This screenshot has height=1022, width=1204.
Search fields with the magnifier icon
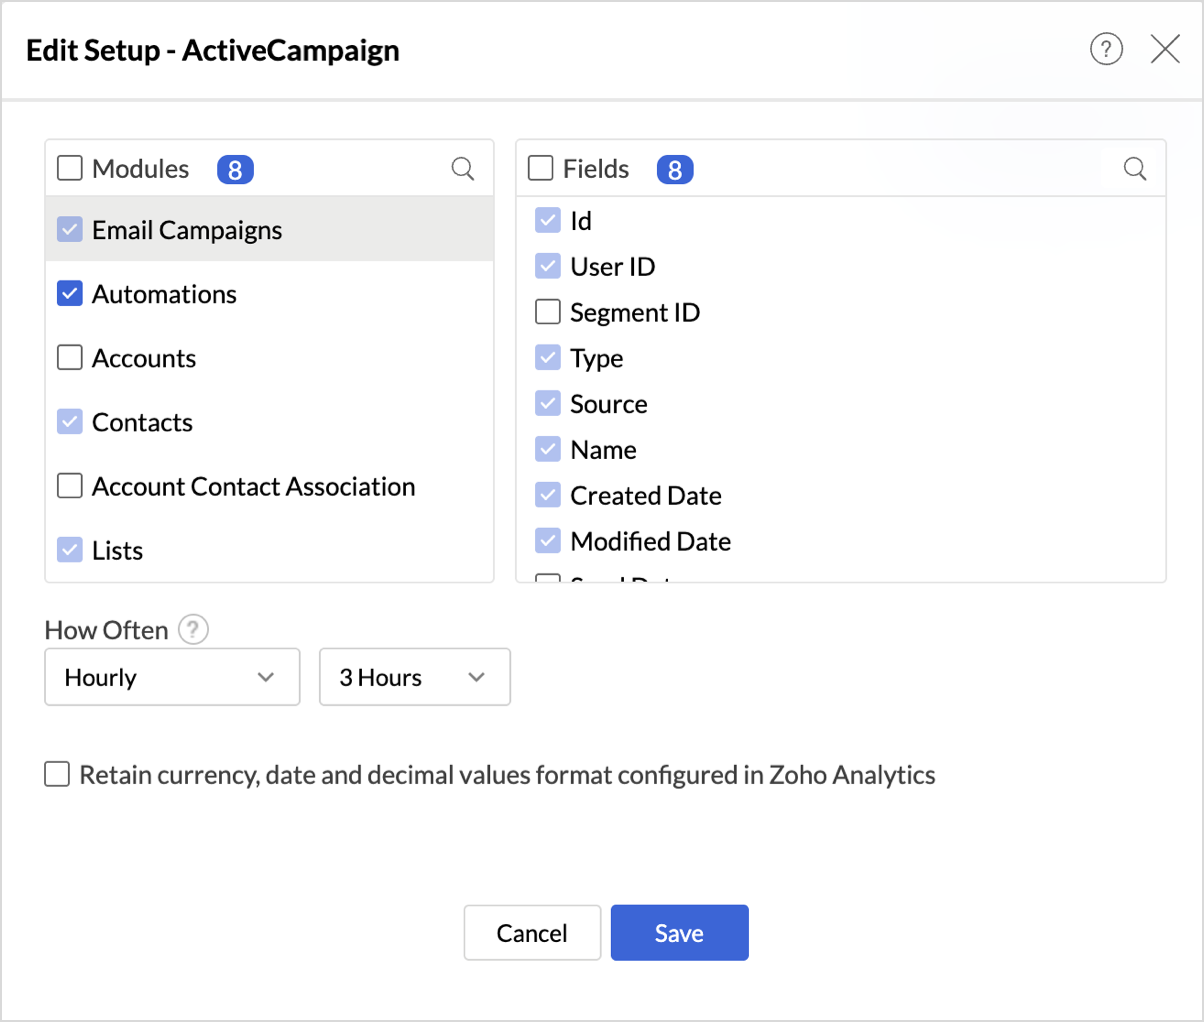[1135, 169]
